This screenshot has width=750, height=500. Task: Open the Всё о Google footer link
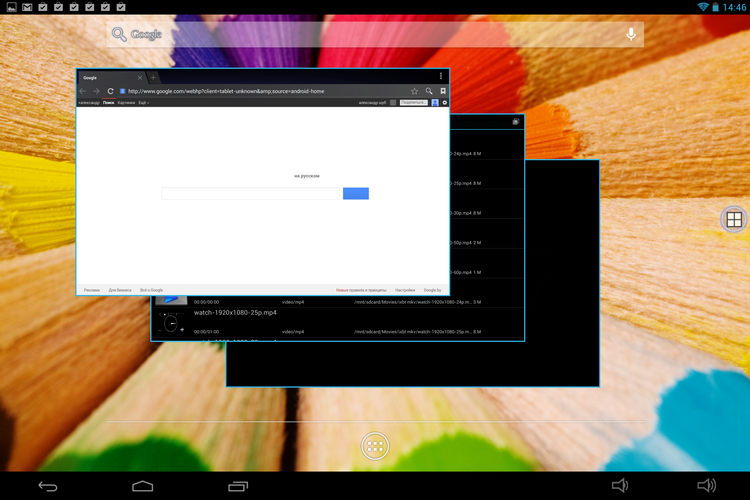click(x=151, y=290)
